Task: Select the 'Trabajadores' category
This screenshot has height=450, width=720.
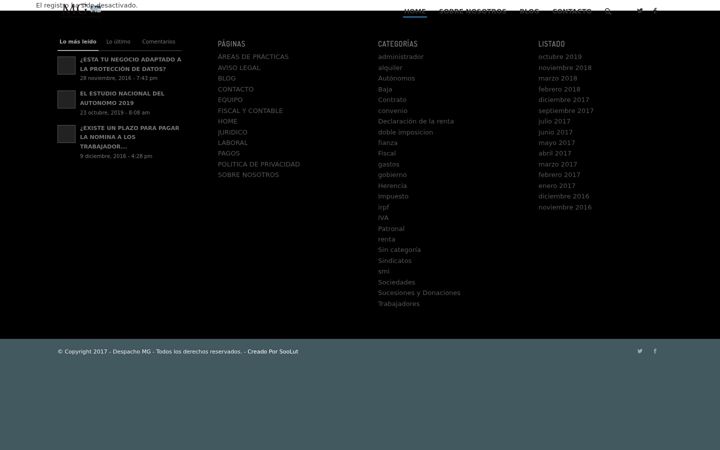Action: (399, 304)
